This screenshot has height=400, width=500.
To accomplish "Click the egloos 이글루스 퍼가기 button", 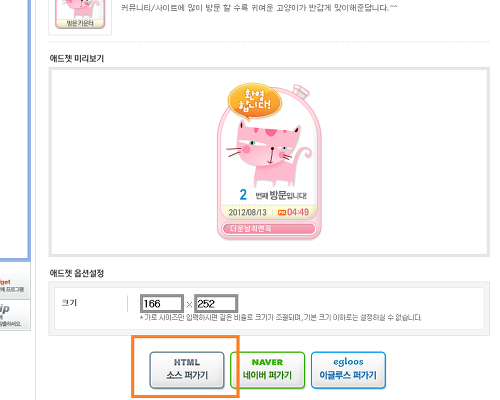I will [348, 370].
